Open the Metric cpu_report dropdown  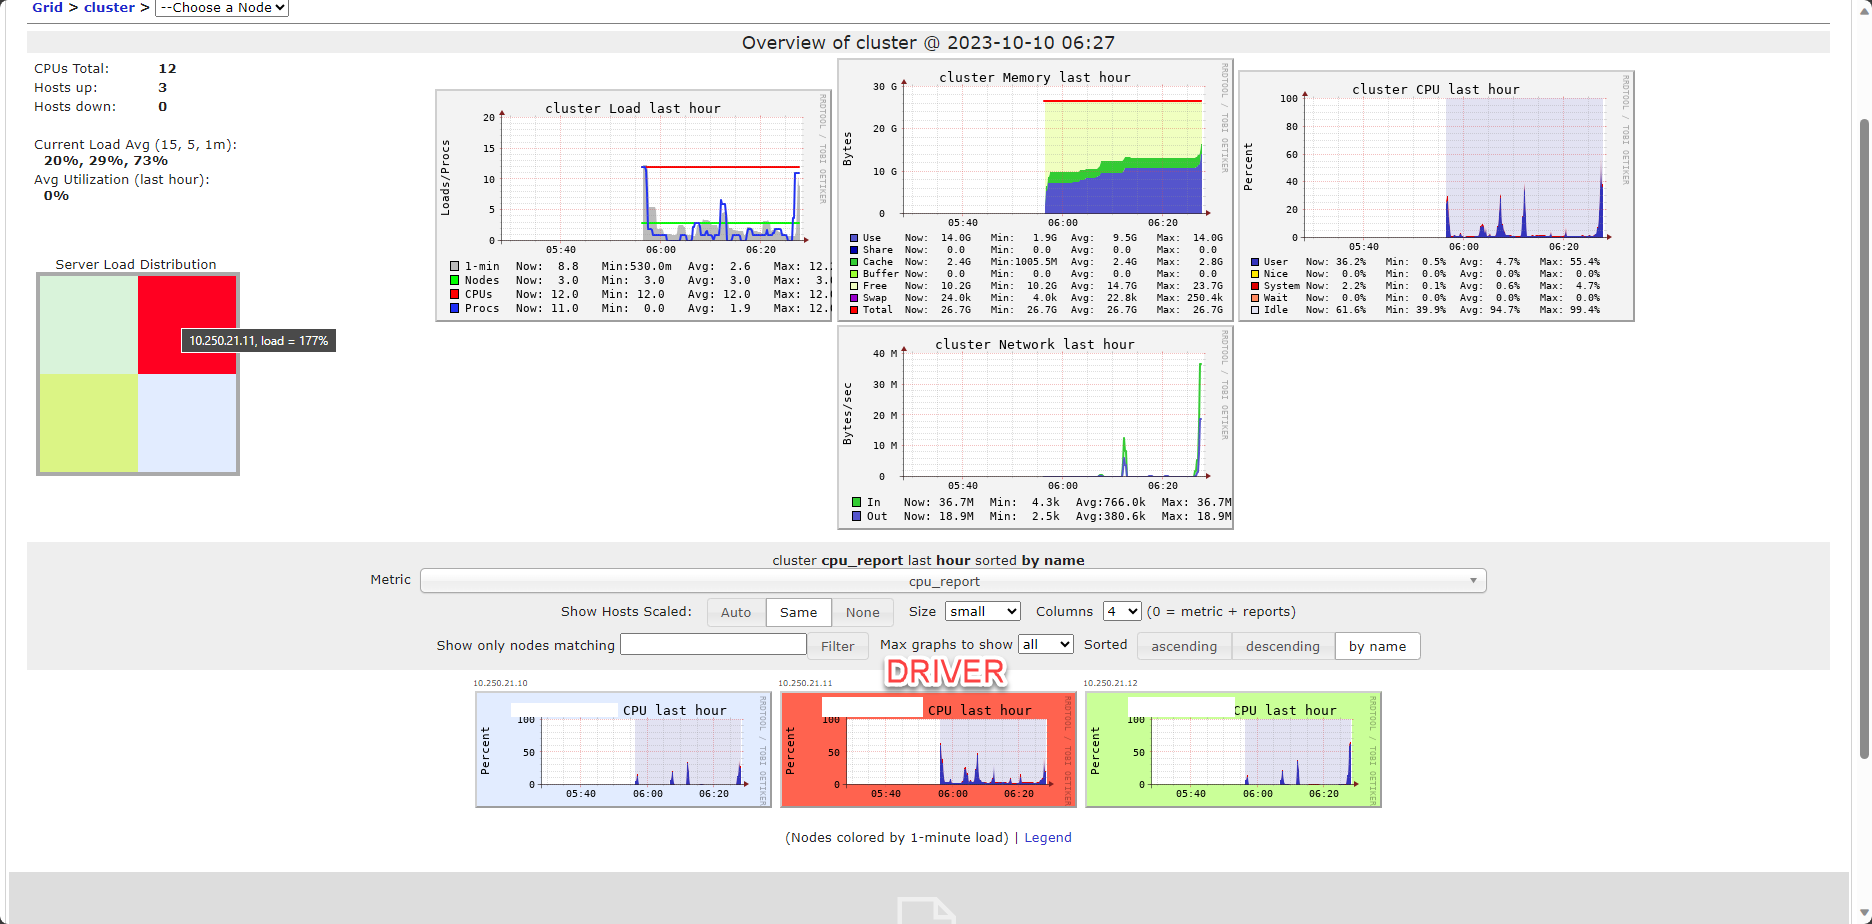[951, 580]
